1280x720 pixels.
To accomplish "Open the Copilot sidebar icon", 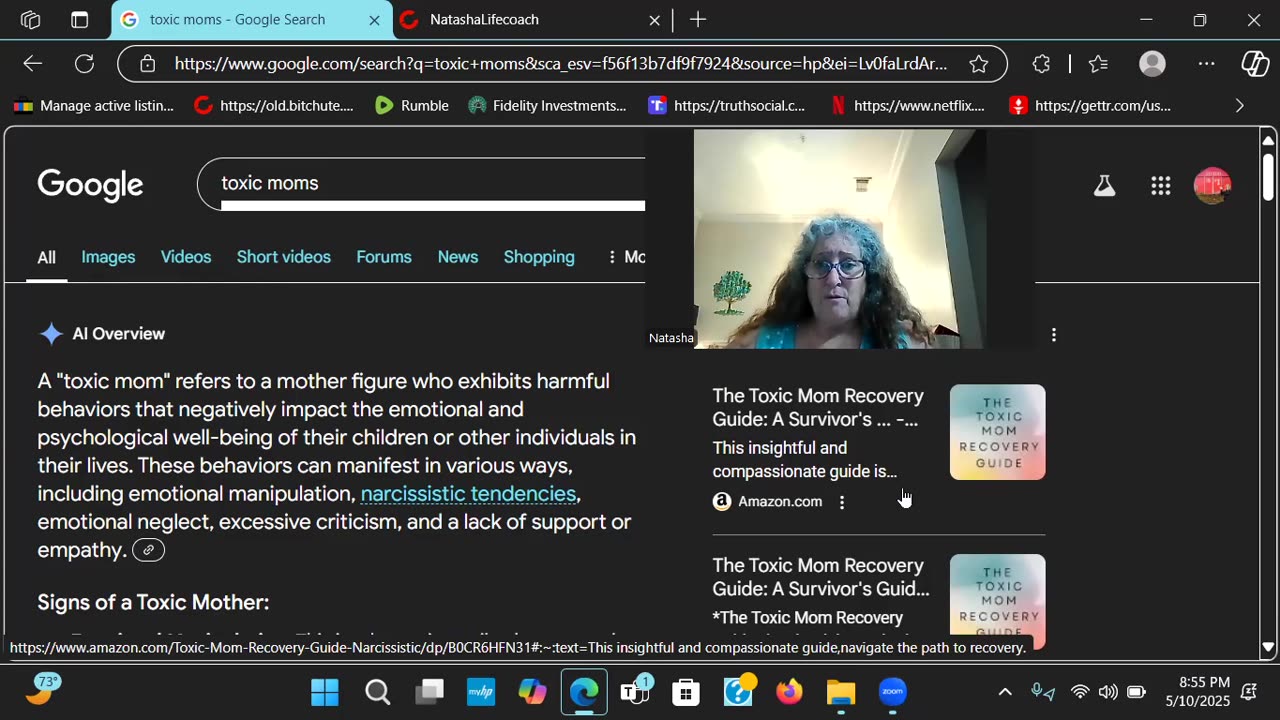I will tap(1255, 64).
